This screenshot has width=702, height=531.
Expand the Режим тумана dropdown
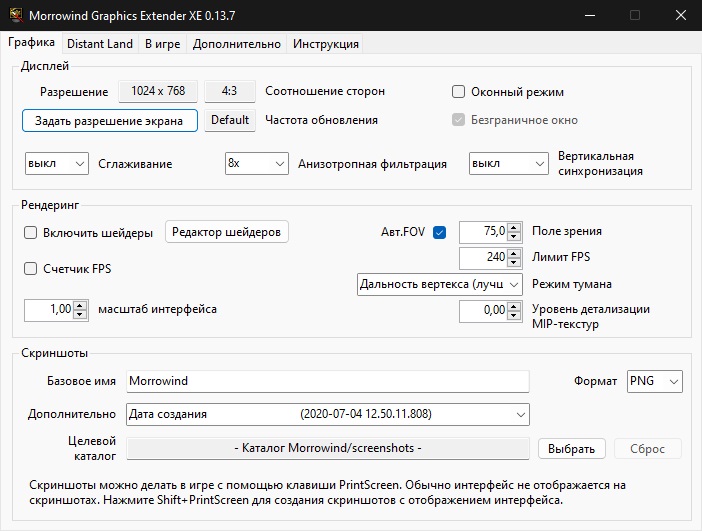[x=440, y=285]
